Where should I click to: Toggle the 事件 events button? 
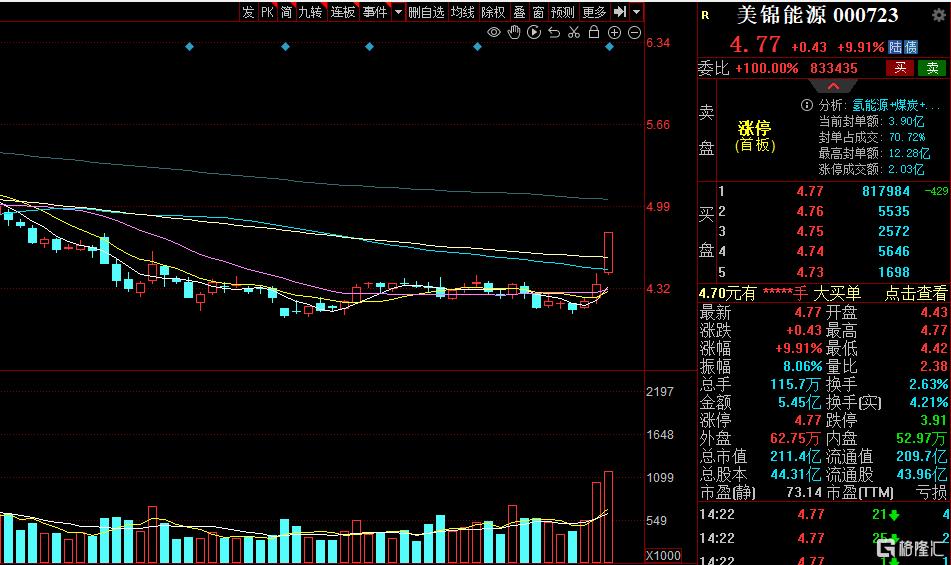click(375, 12)
